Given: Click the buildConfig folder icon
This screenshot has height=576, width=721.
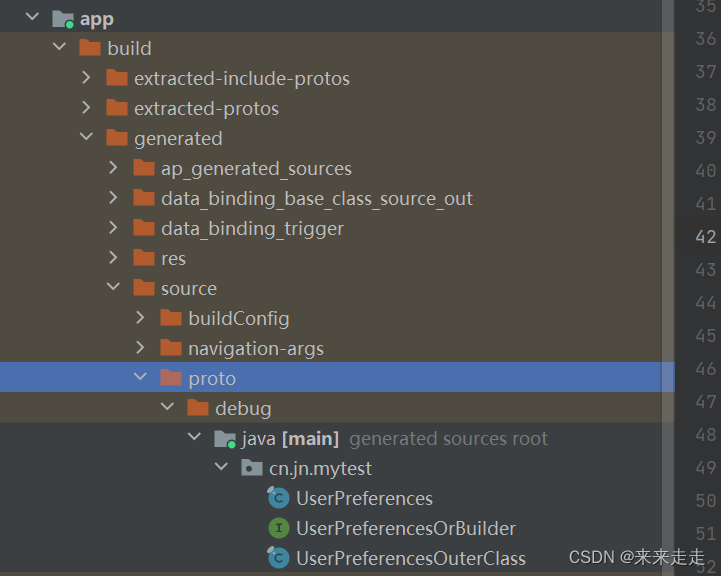Looking at the screenshot, I should coord(171,318).
